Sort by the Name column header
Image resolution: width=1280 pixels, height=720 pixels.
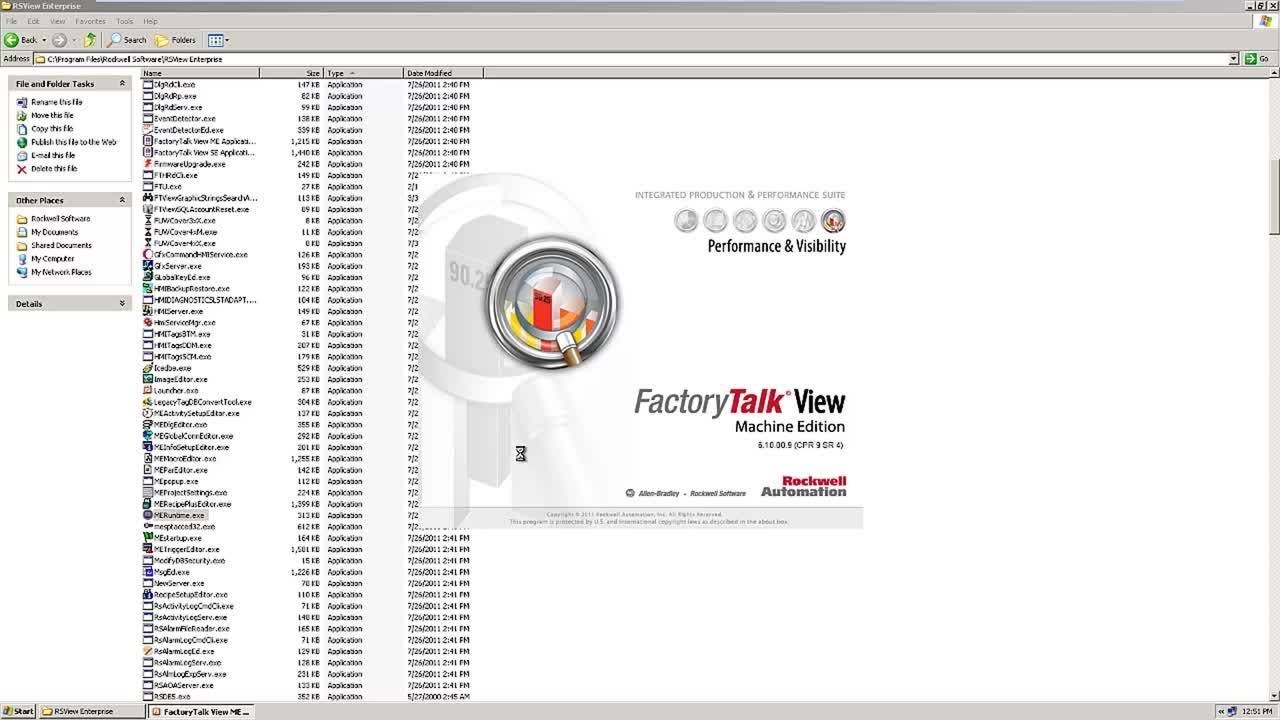pyautogui.click(x=200, y=73)
